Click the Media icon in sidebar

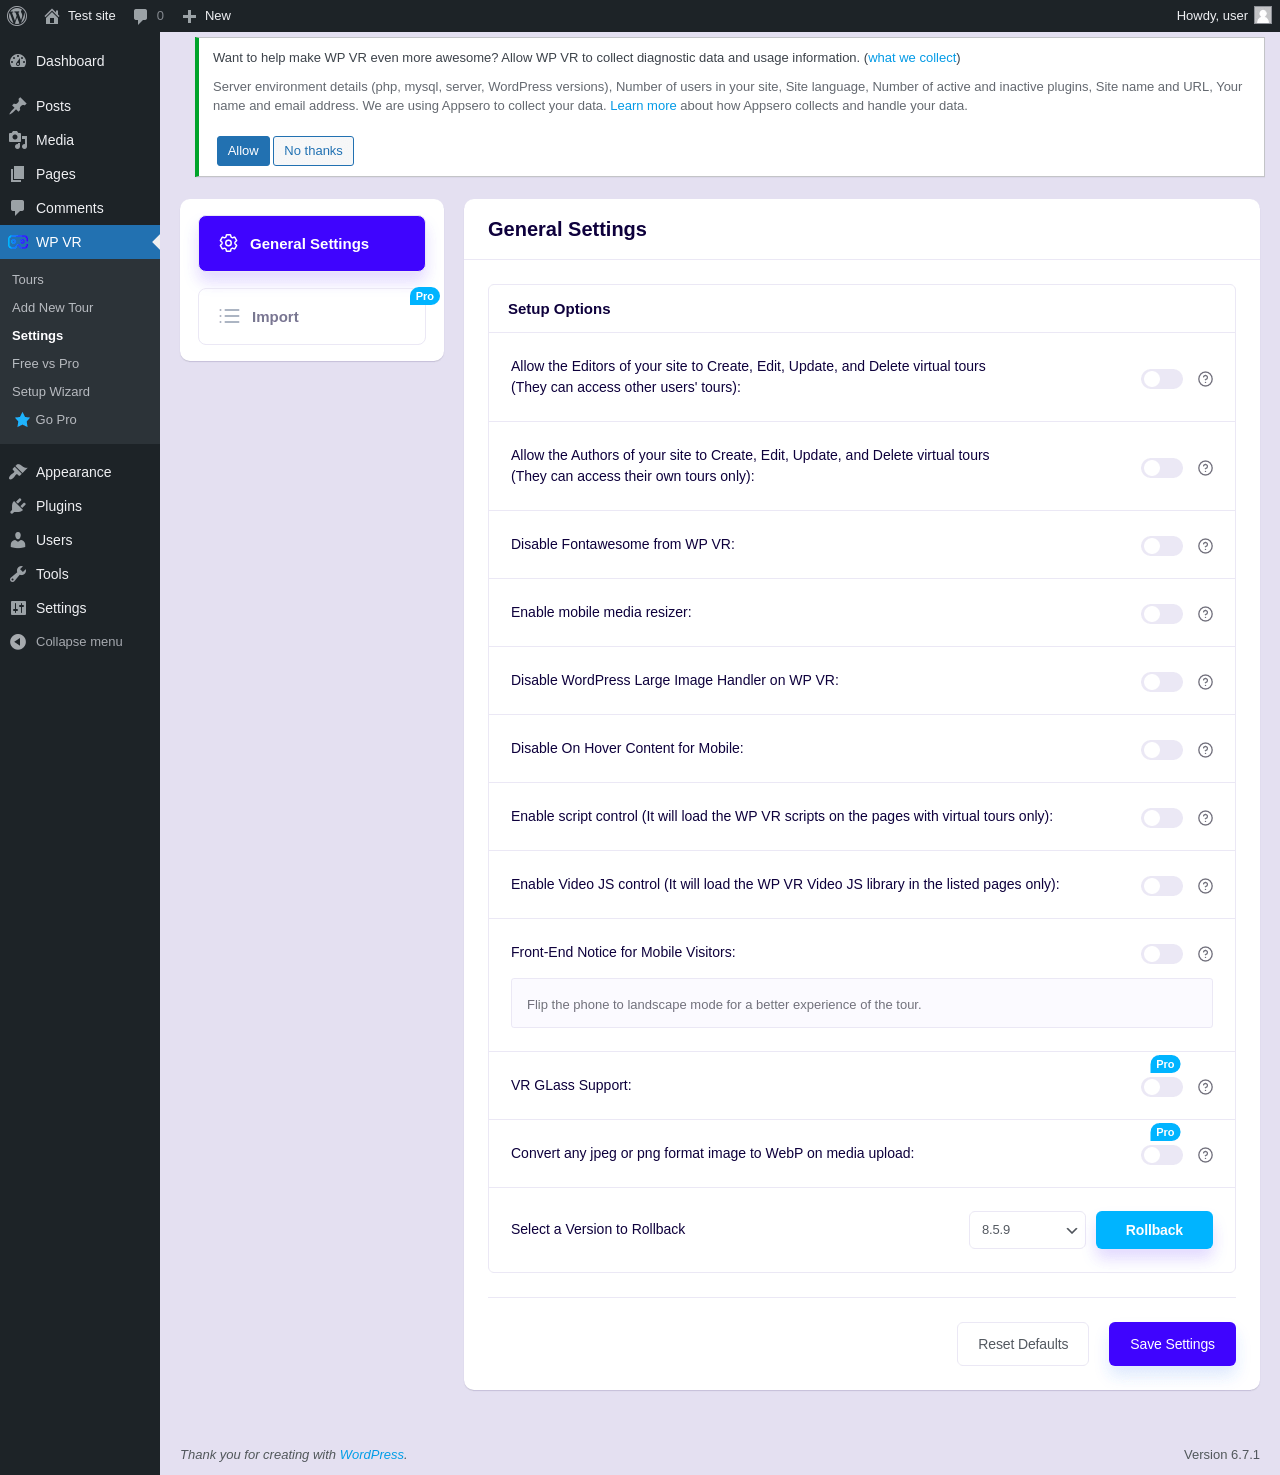coord(18,140)
